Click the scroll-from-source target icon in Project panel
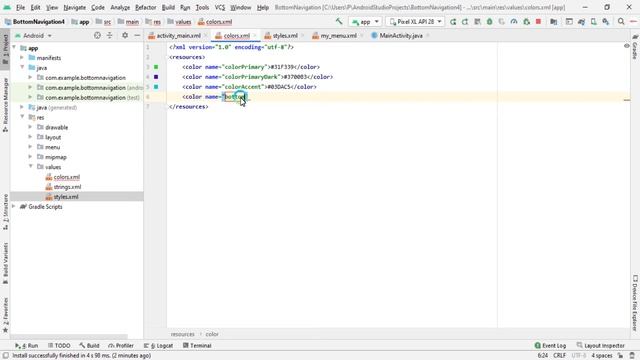 click(x=97, y=36)
